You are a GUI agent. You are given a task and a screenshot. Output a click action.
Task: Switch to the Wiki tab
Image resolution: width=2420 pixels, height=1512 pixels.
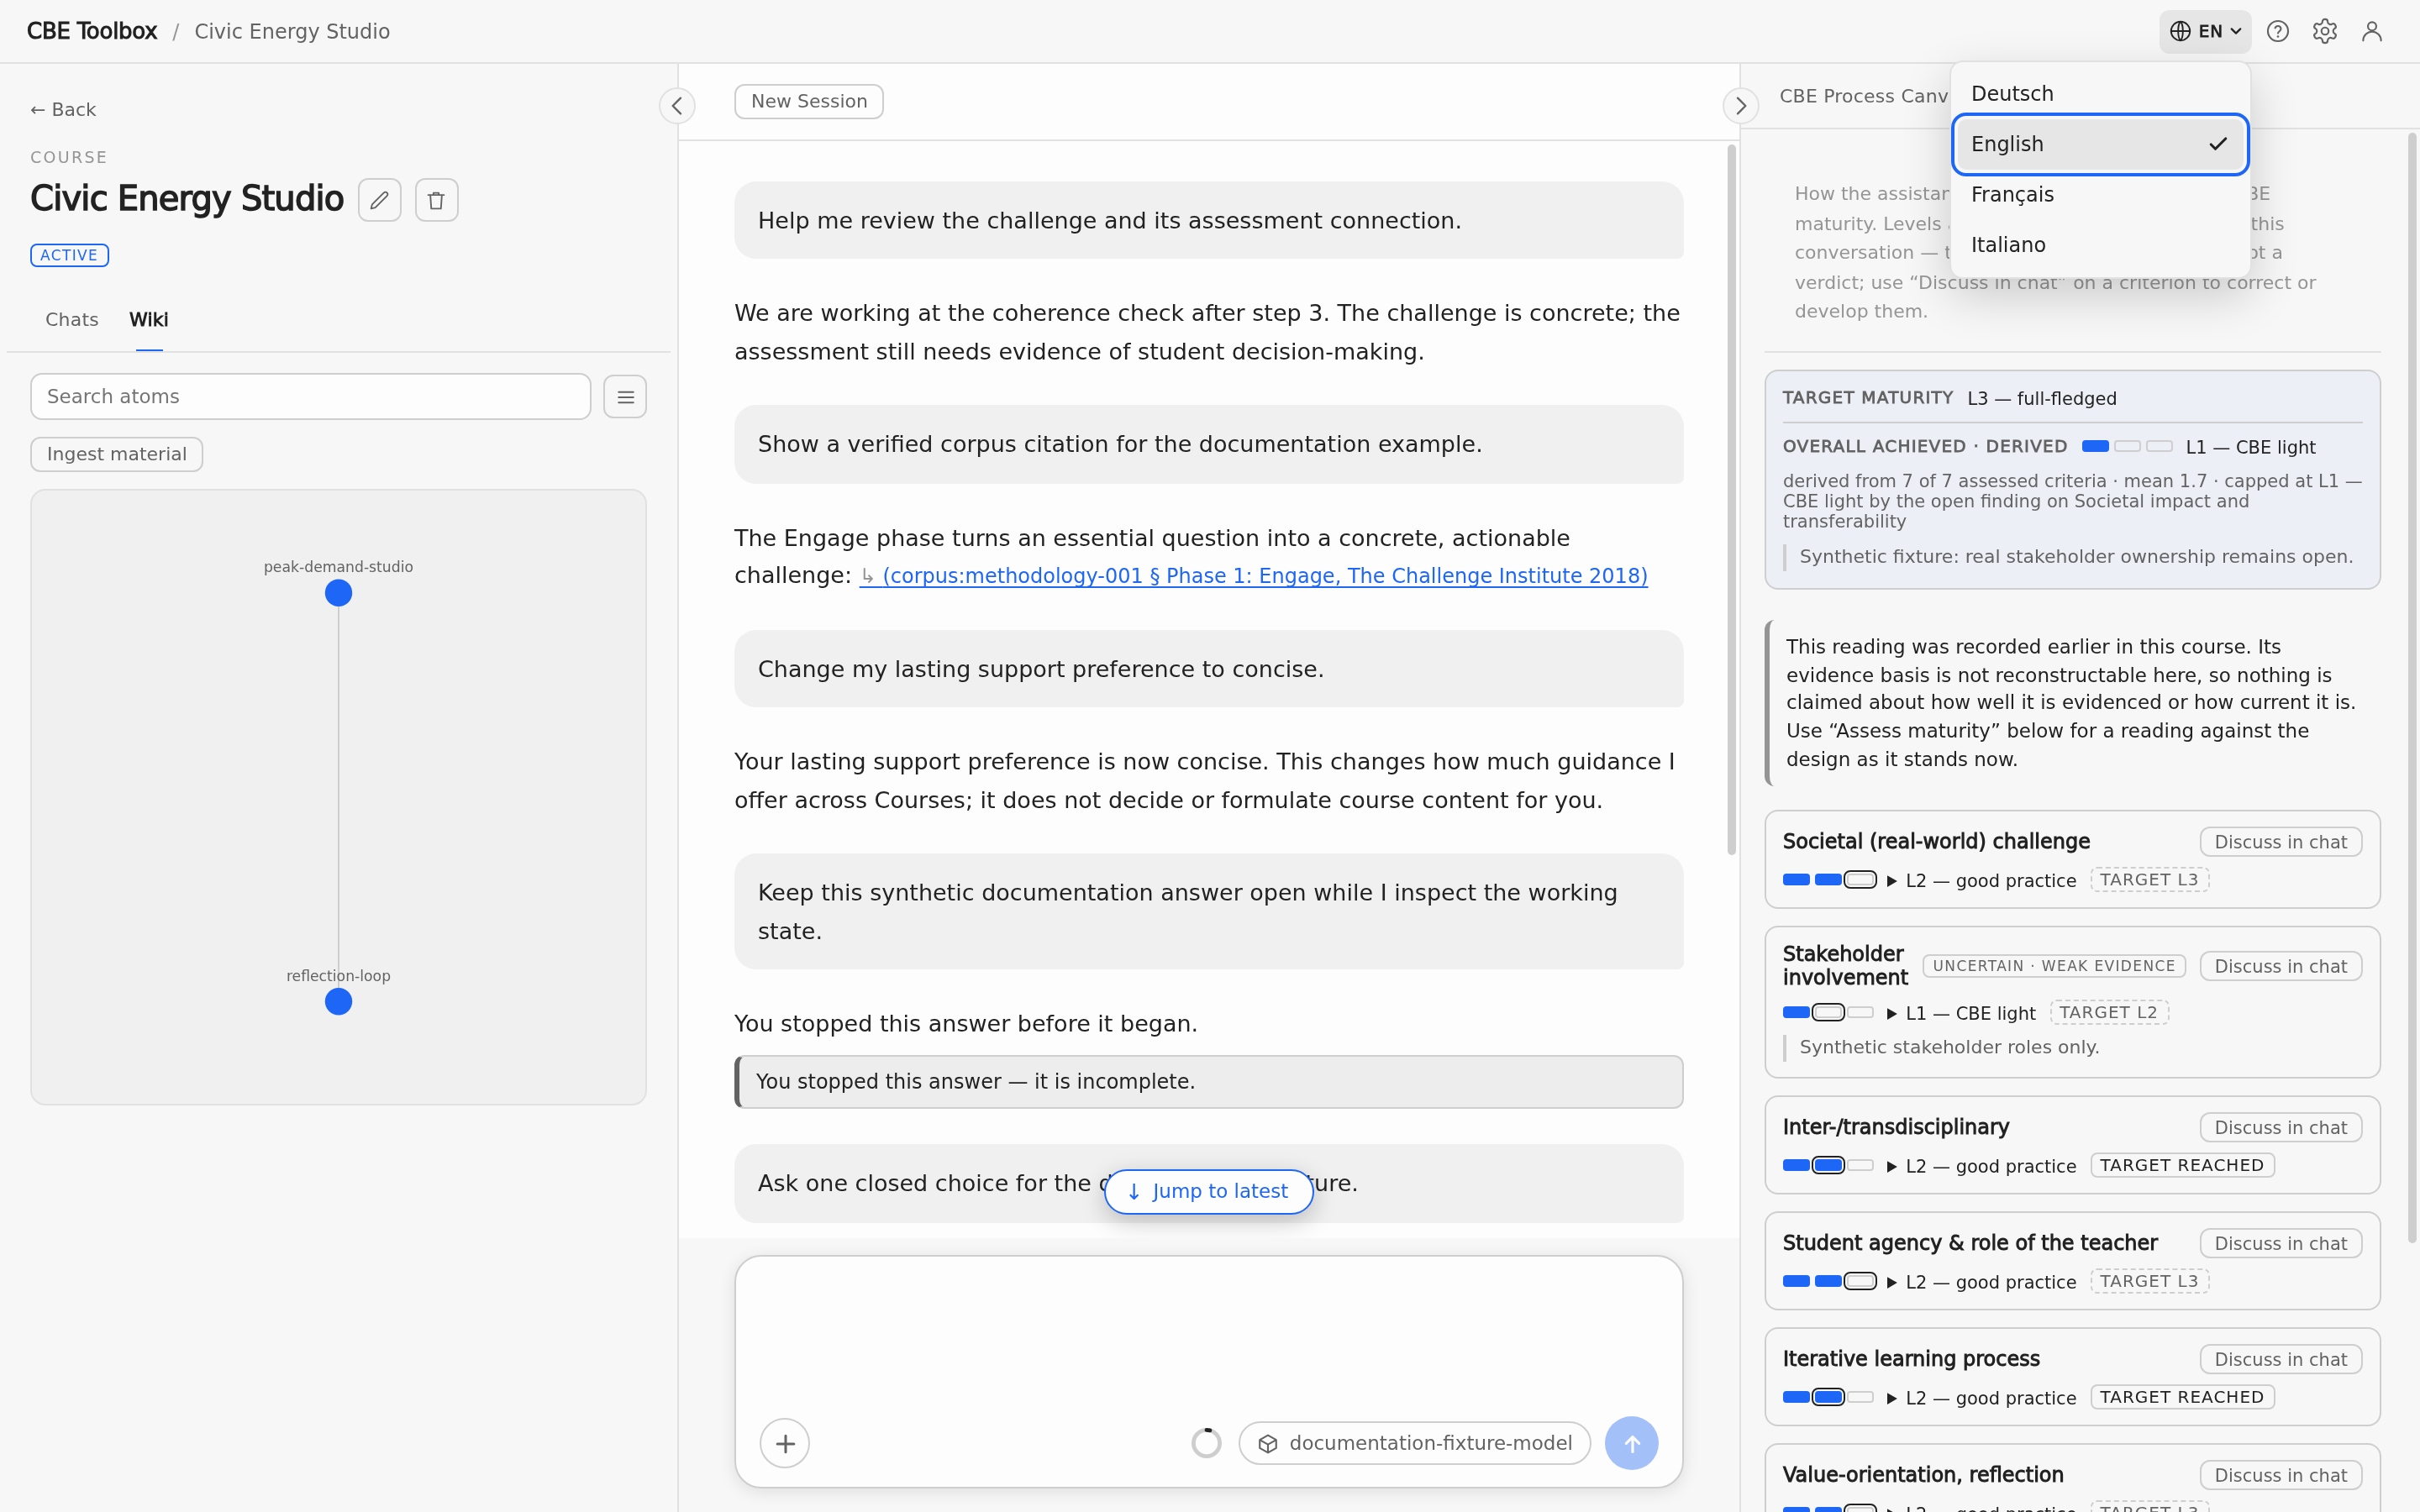coord(148,320)
